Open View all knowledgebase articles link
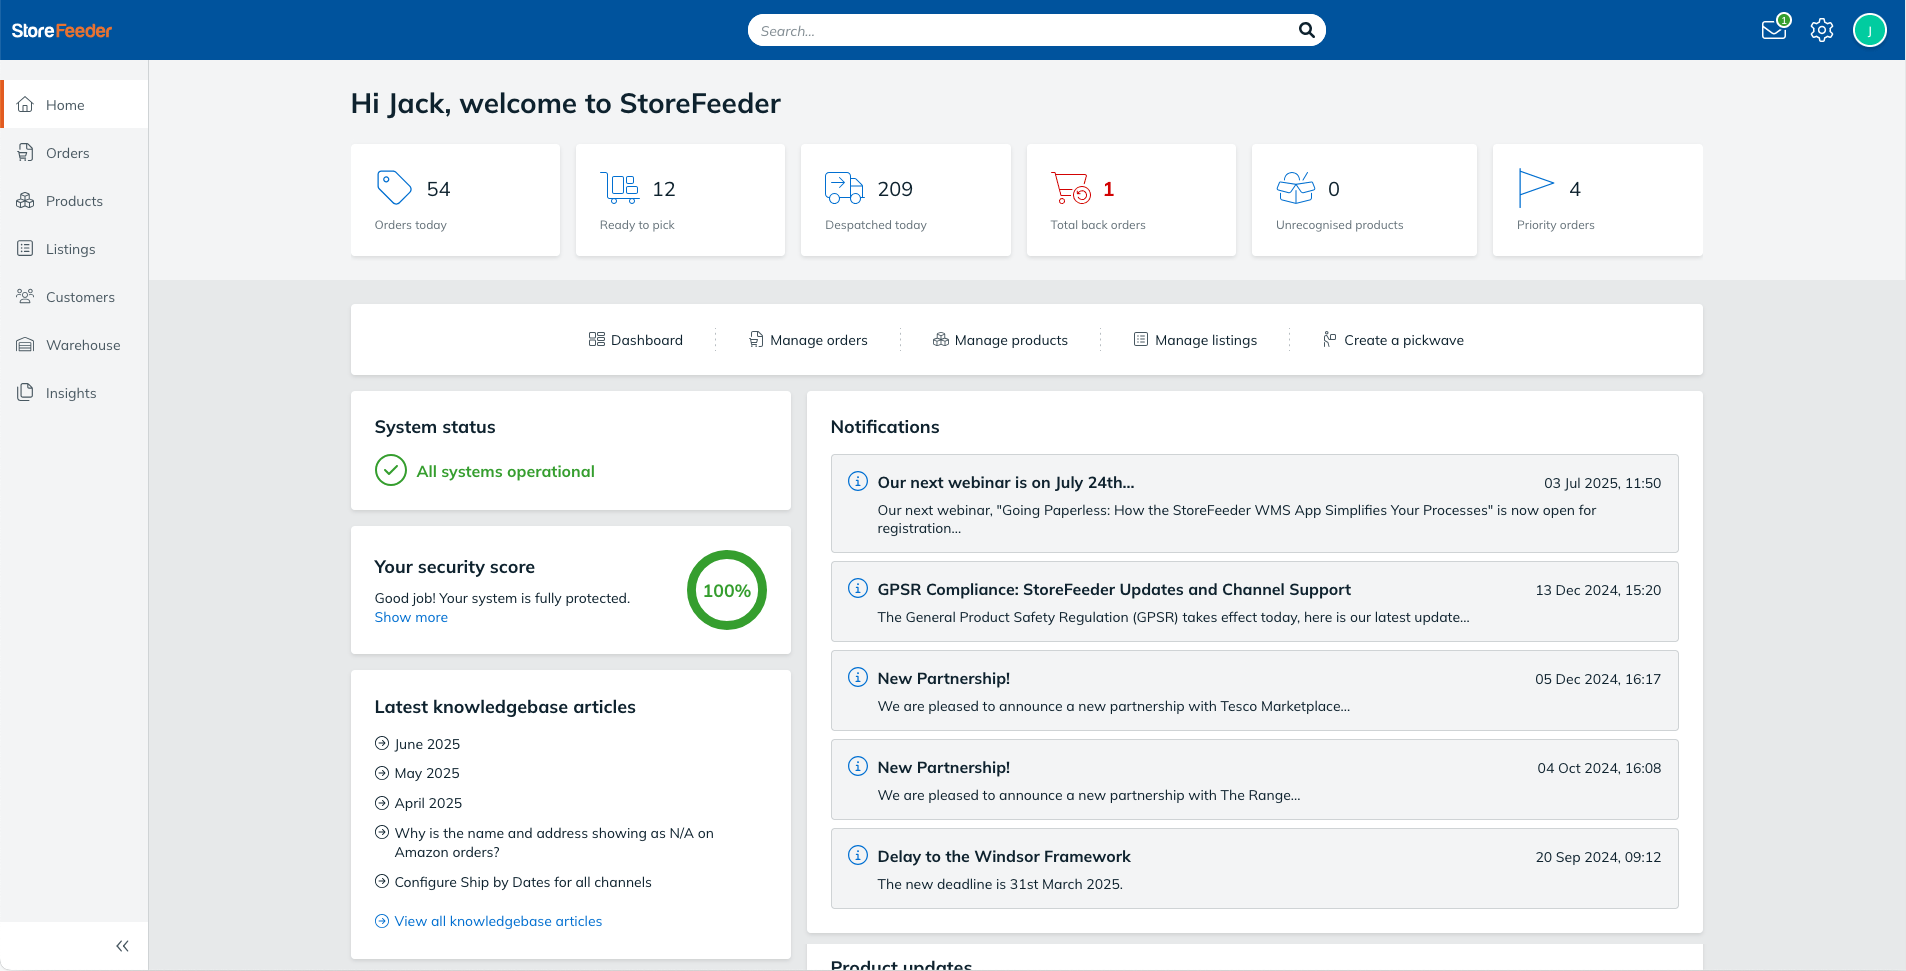The image size is (1906, 971). [498, 921]
